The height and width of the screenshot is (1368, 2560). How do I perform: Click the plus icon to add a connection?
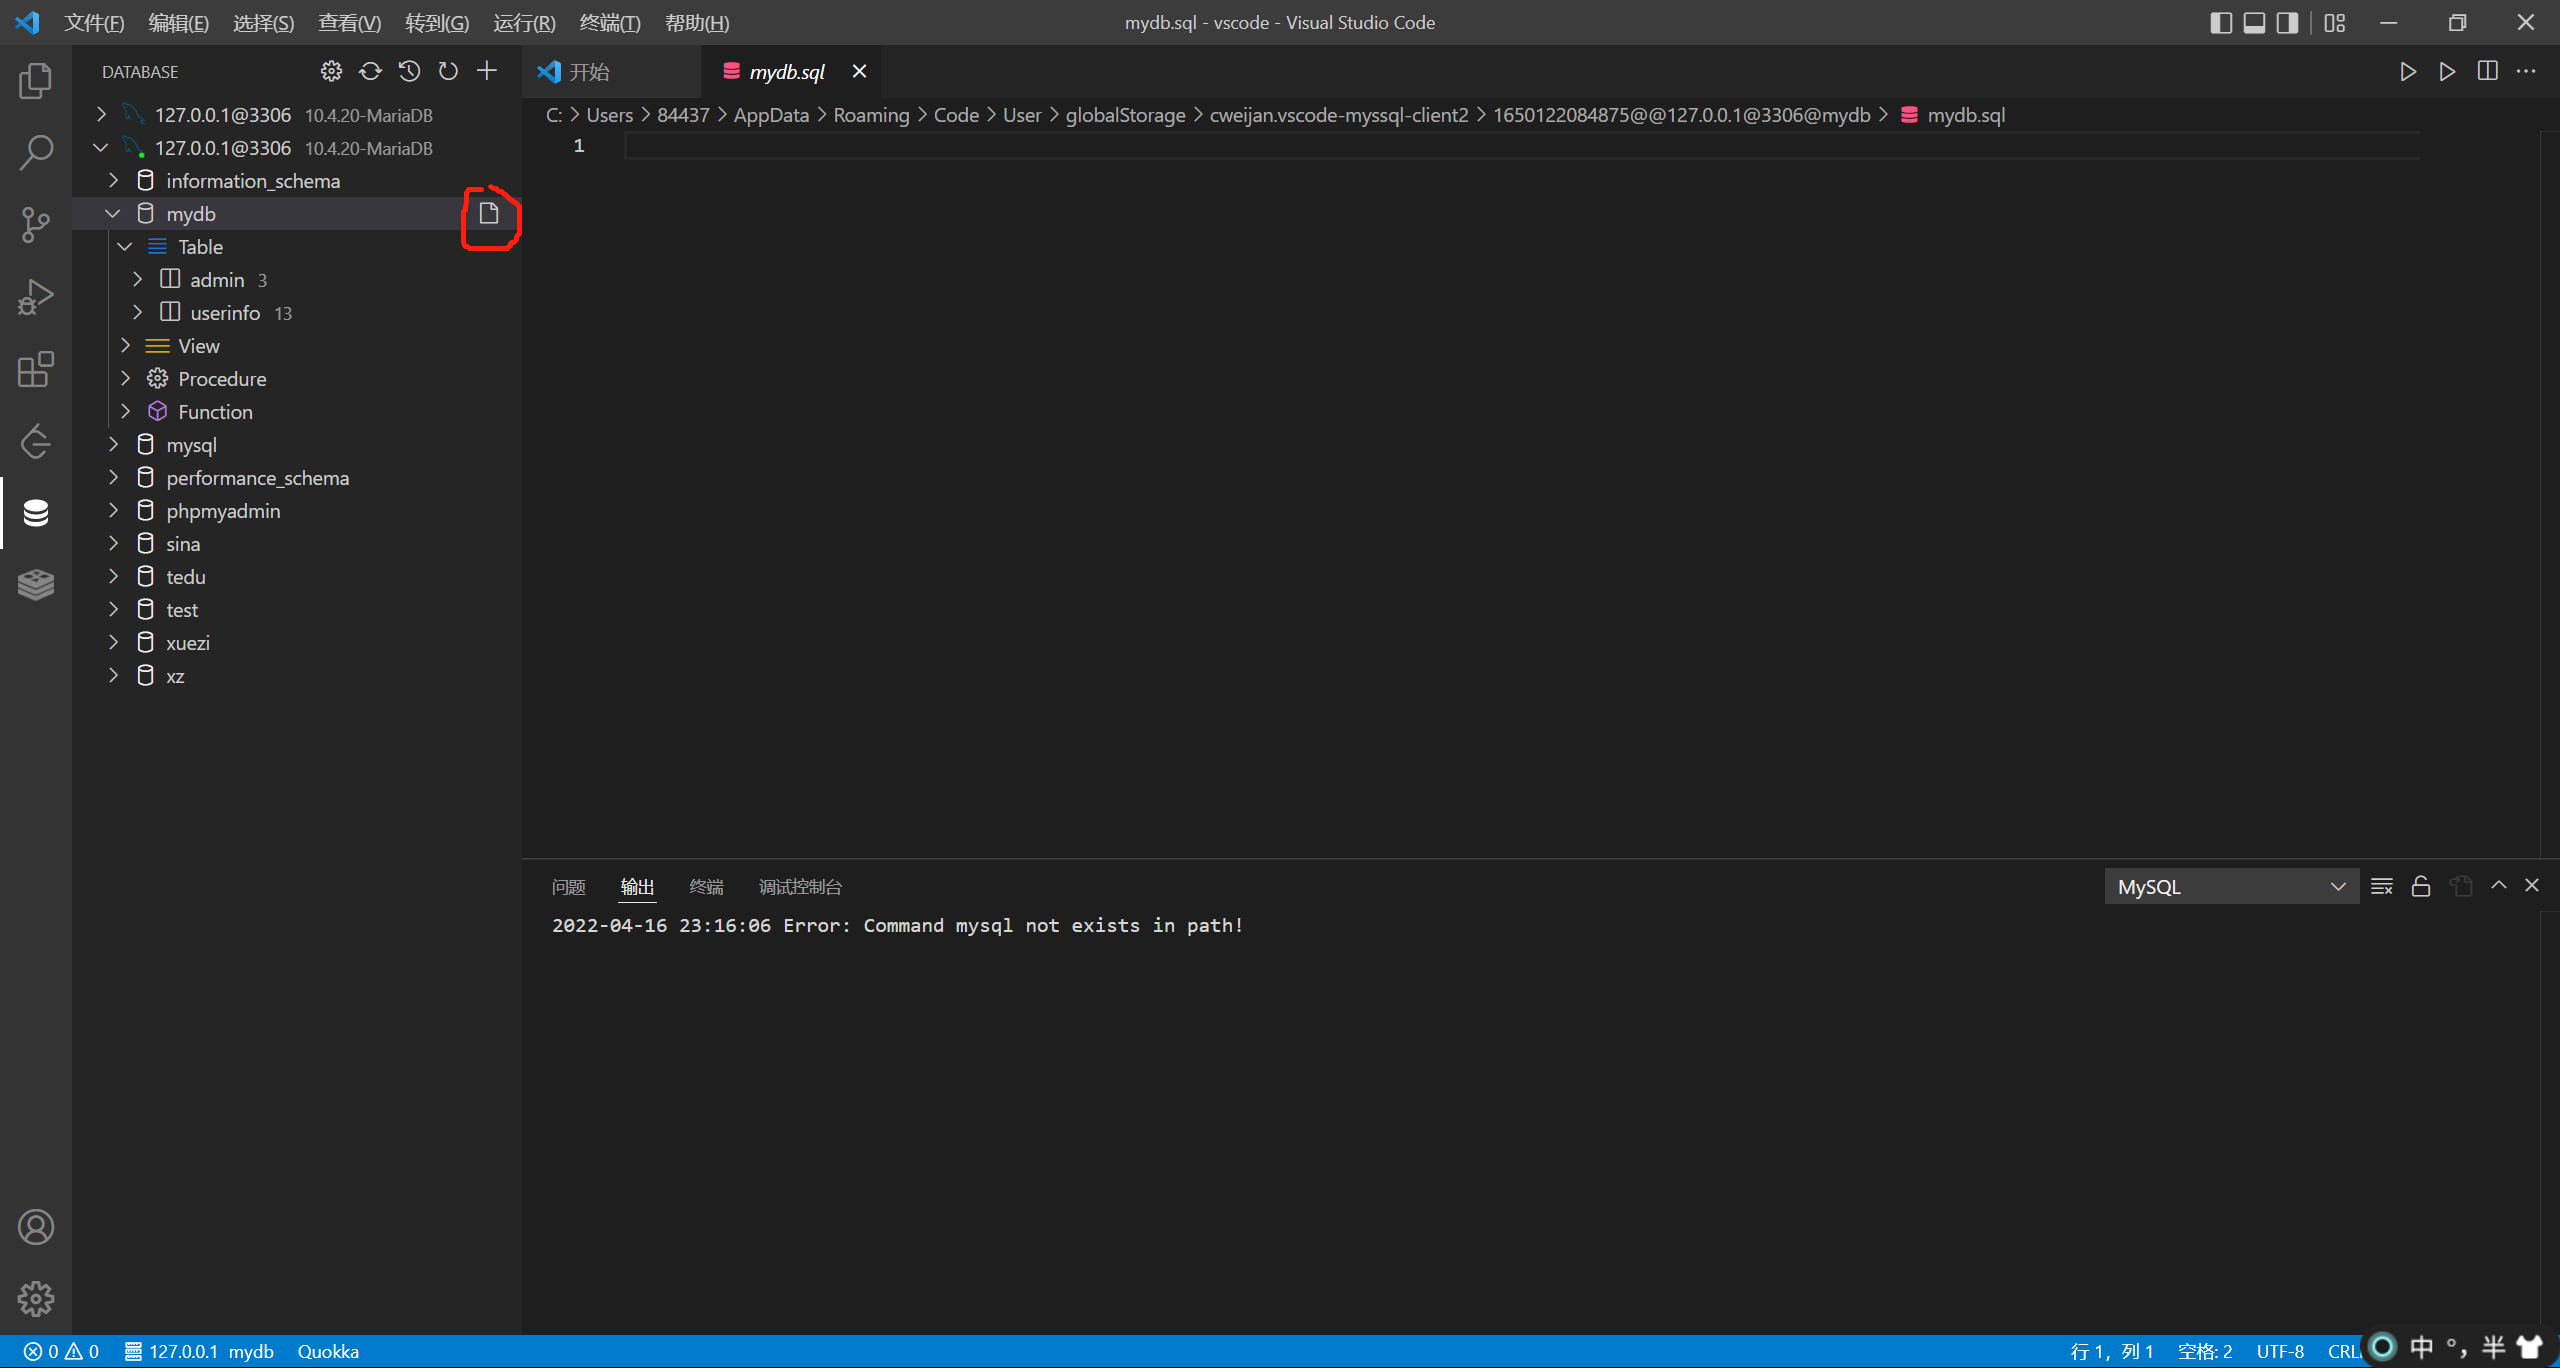487,71
